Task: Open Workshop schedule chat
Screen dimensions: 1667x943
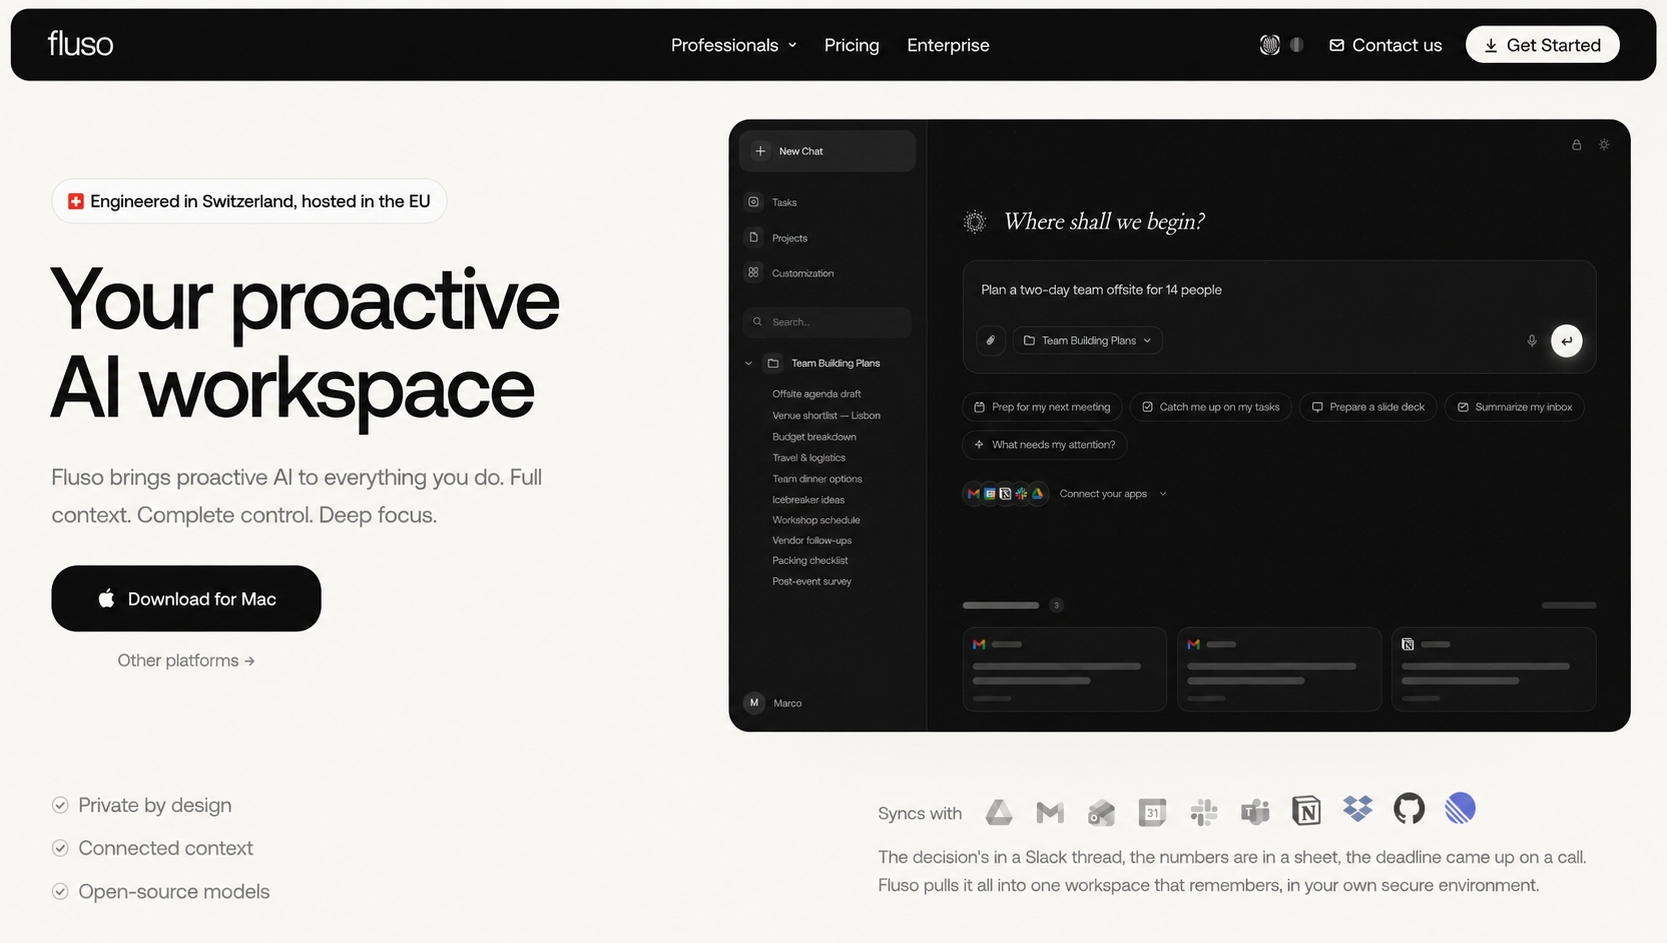Action: click(x=816, y=520)
